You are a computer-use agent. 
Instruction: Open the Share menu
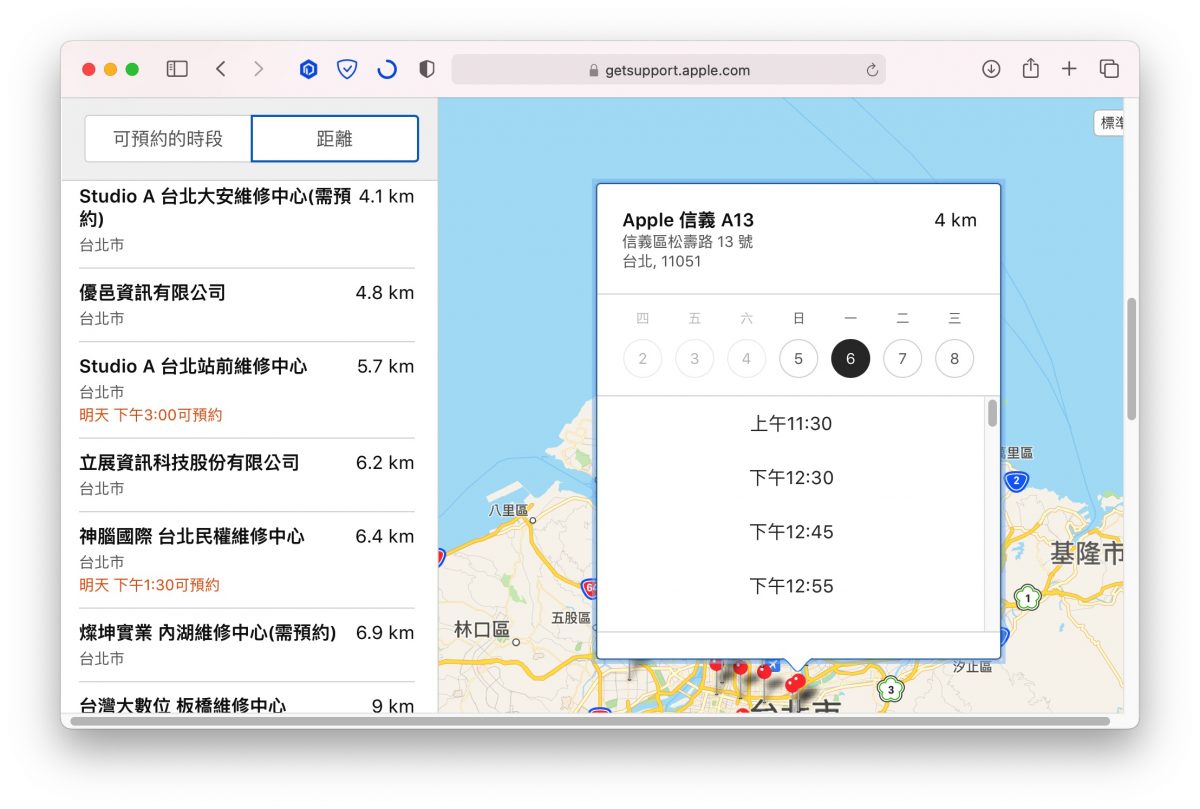(x=1031, y=68)
